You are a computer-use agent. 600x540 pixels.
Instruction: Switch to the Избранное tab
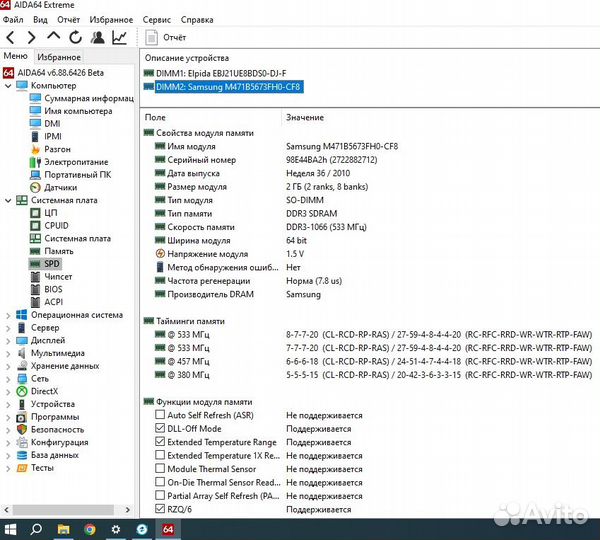[59, 58]
